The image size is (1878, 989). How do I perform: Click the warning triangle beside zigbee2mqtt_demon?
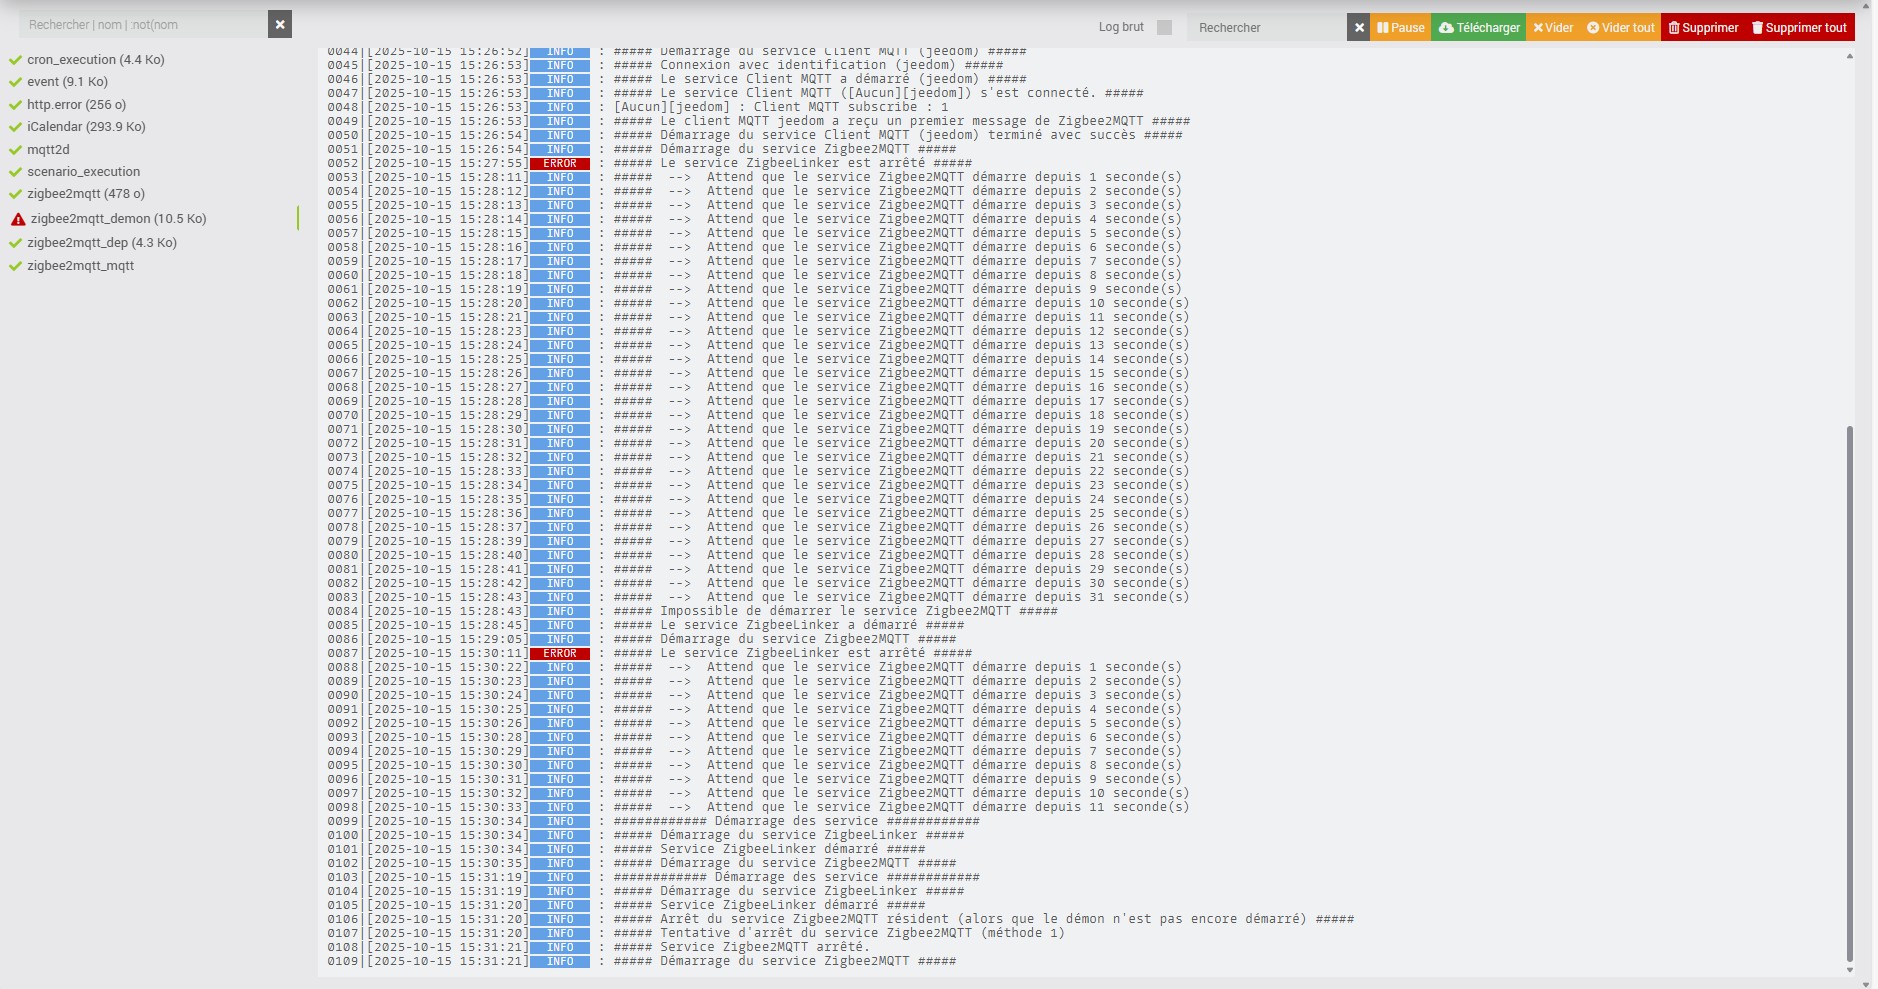(18, 219)
